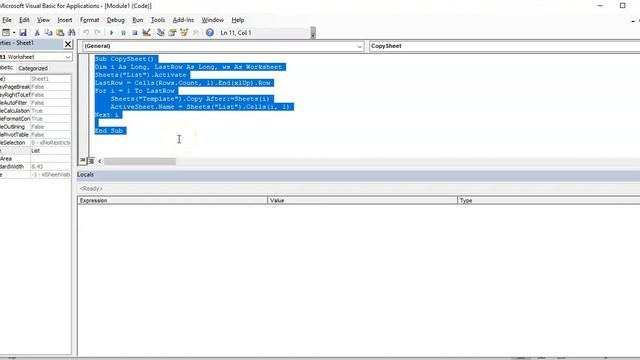This screenshot has height=360, width=640.
Task: Close the Properties - Sheet1 panel
Action: 68,44
